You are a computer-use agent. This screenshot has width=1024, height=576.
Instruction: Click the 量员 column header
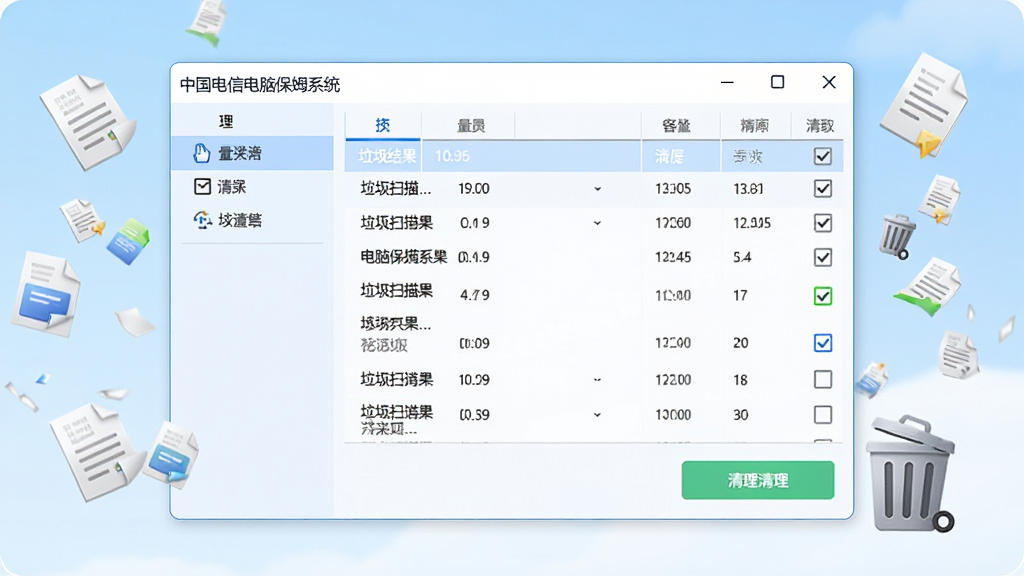click(471, 125)
